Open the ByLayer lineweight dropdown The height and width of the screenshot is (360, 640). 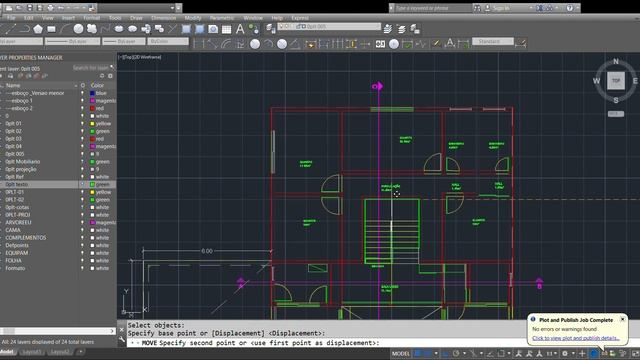[x=124, y=41]
